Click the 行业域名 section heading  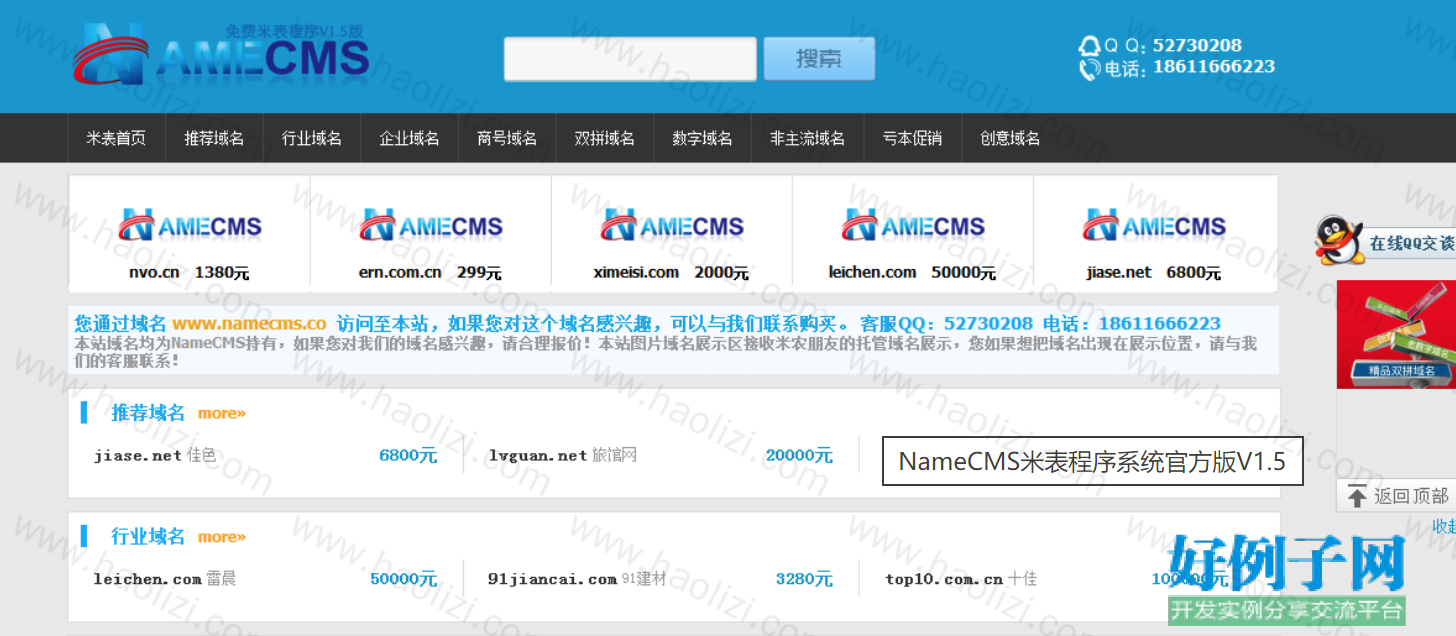pyautogui.click(x=148, y=537)
